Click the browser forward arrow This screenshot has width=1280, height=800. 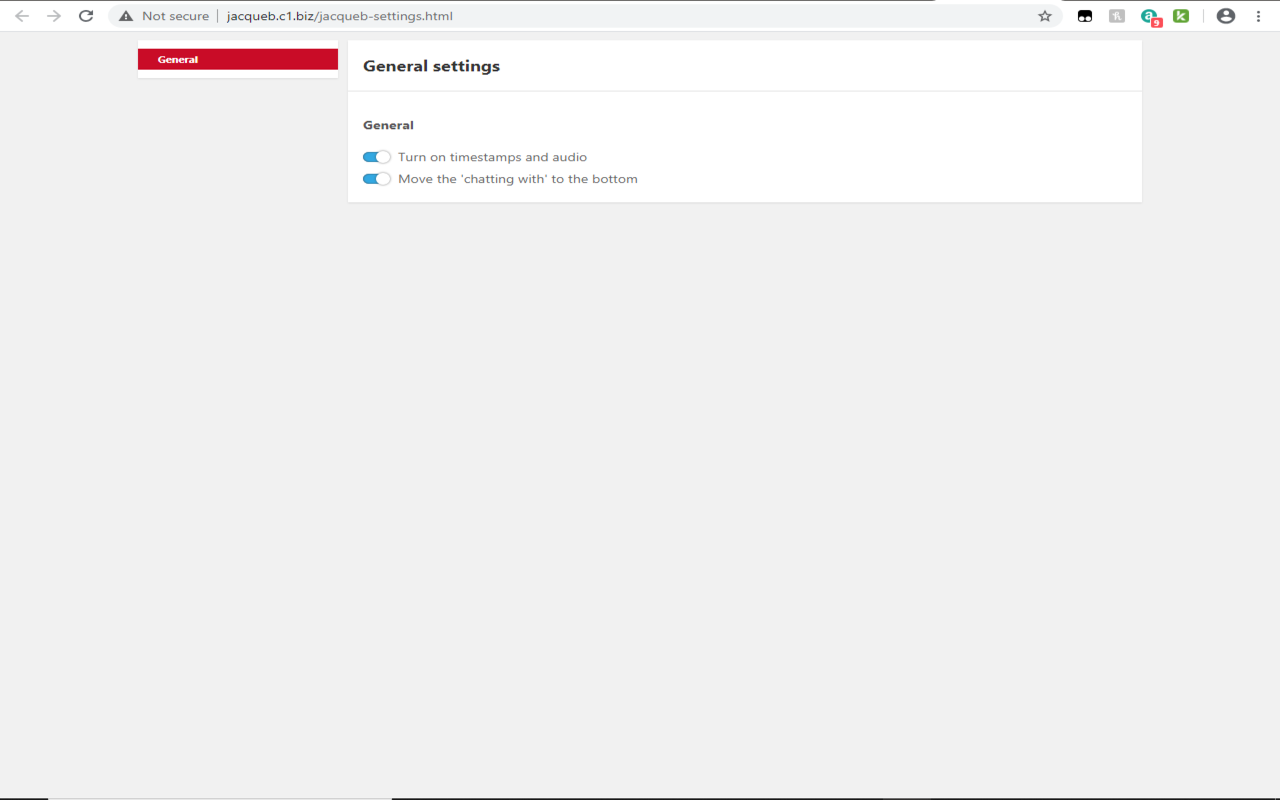pyautogui.click(x=54, y=16)
